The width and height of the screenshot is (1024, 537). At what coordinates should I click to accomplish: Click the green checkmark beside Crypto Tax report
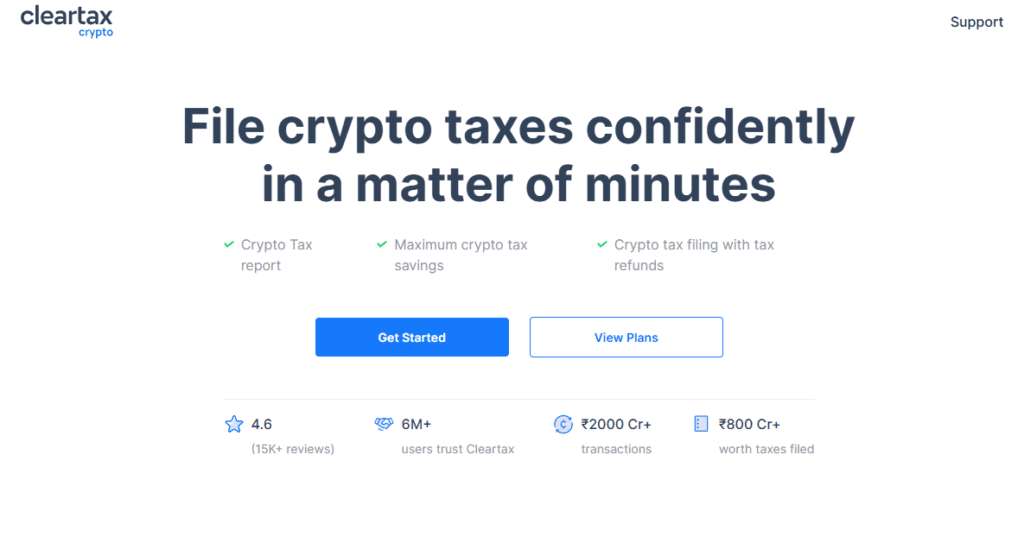[x=229, y=244]
